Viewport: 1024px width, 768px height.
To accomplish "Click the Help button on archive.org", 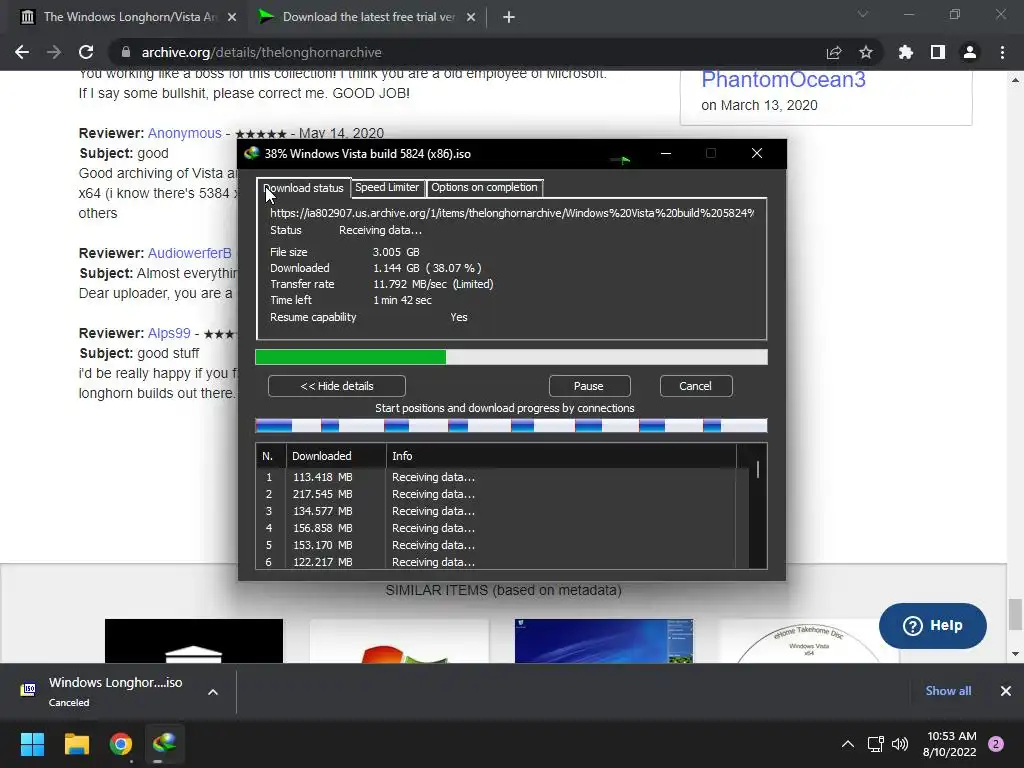I will coord(933,626).
